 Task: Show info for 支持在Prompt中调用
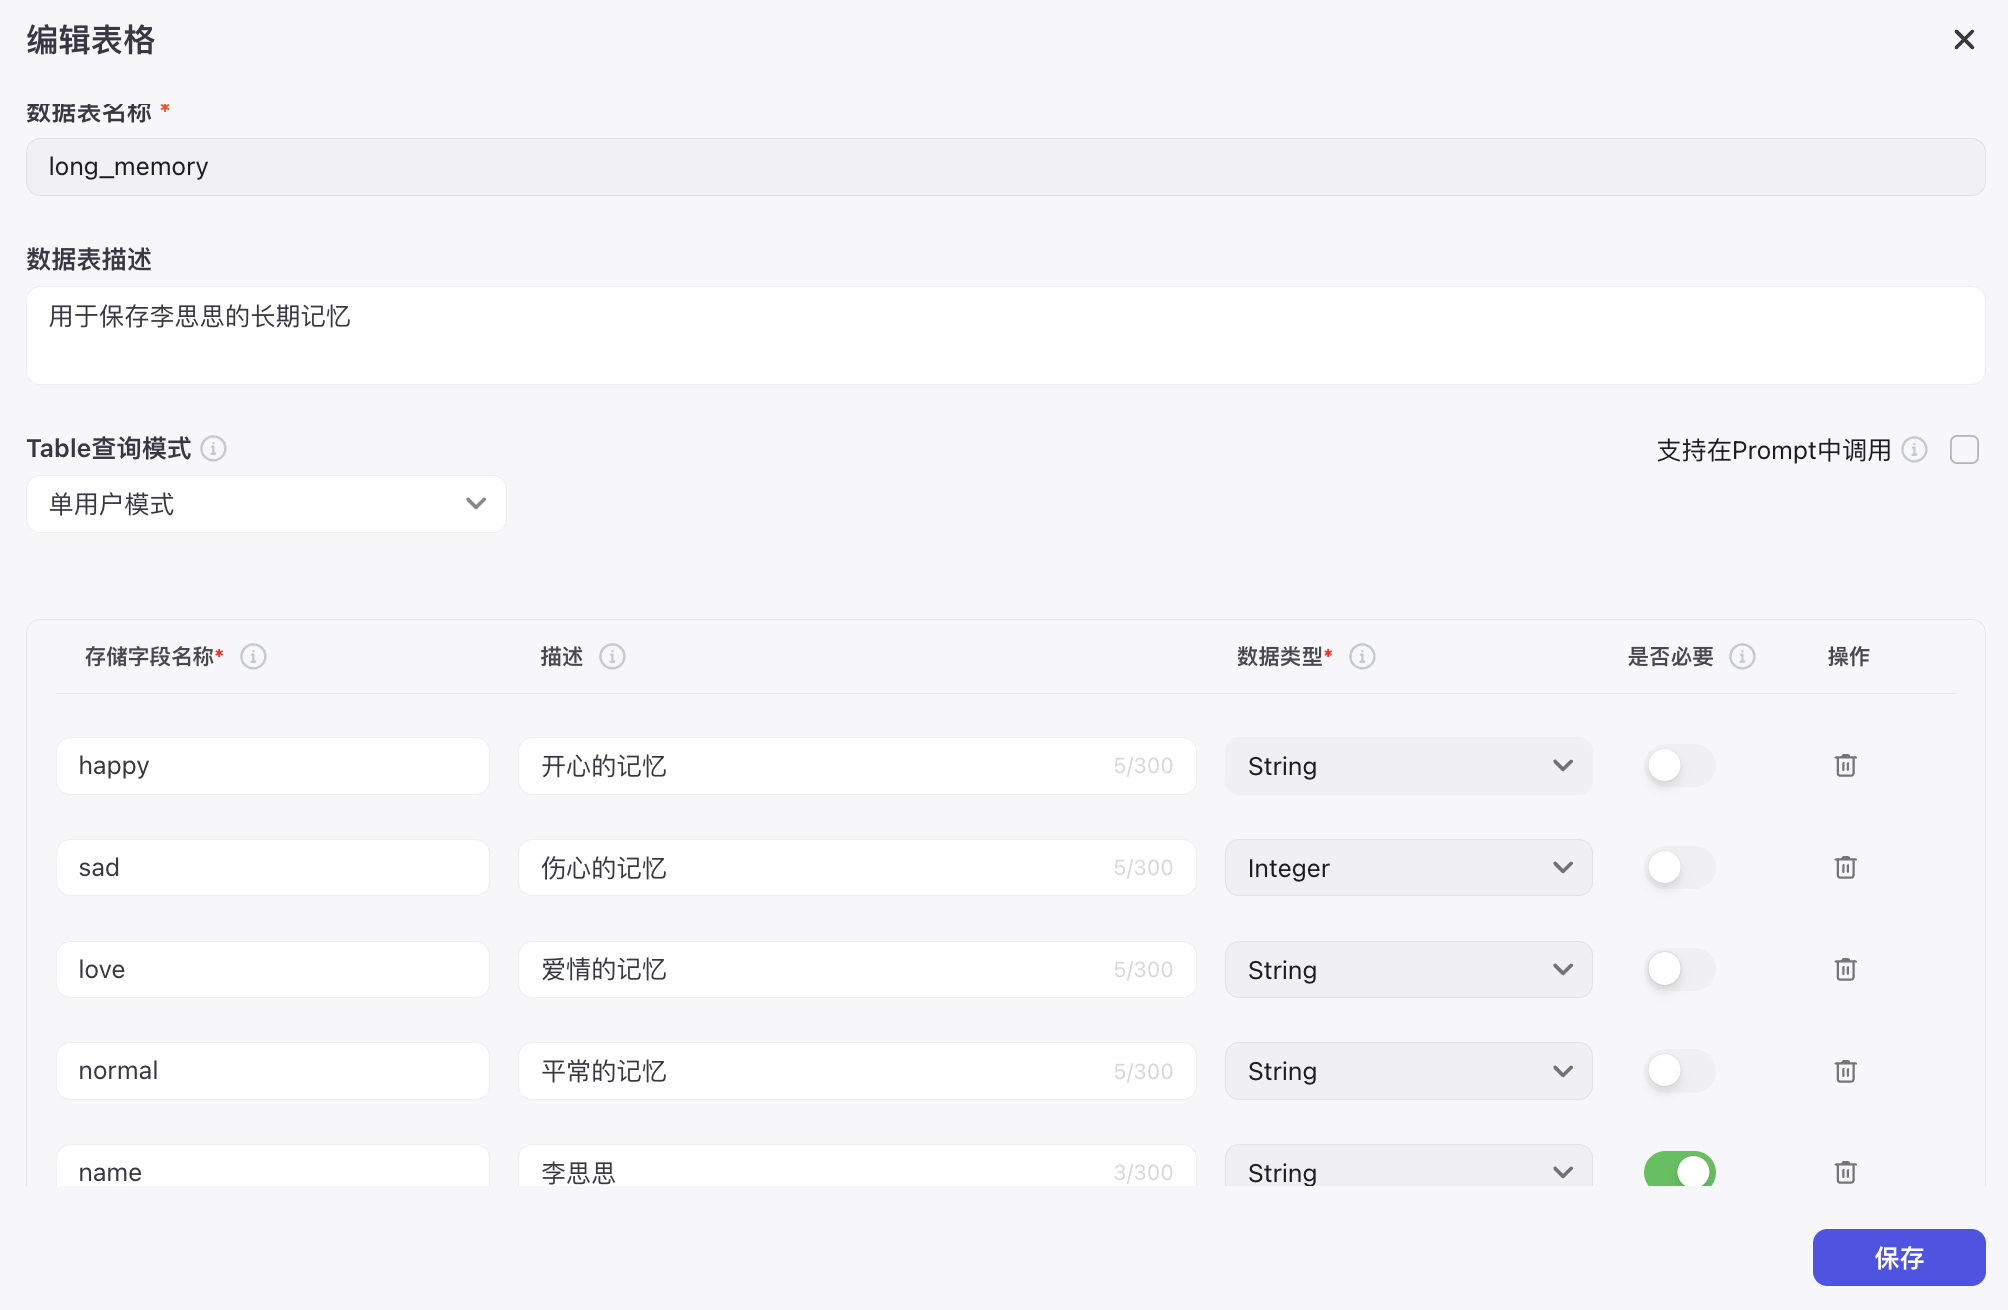1914,450
